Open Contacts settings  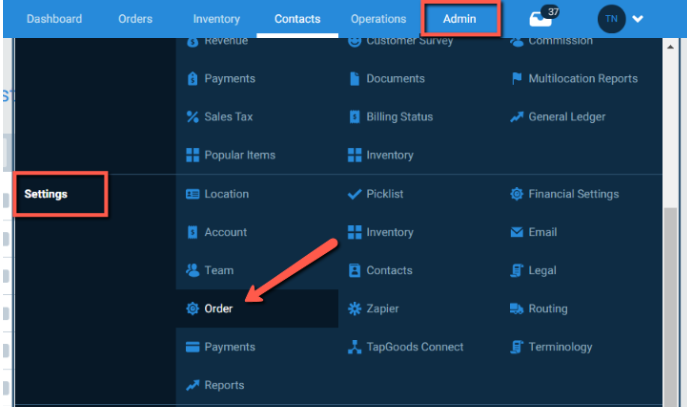point(389,270)
